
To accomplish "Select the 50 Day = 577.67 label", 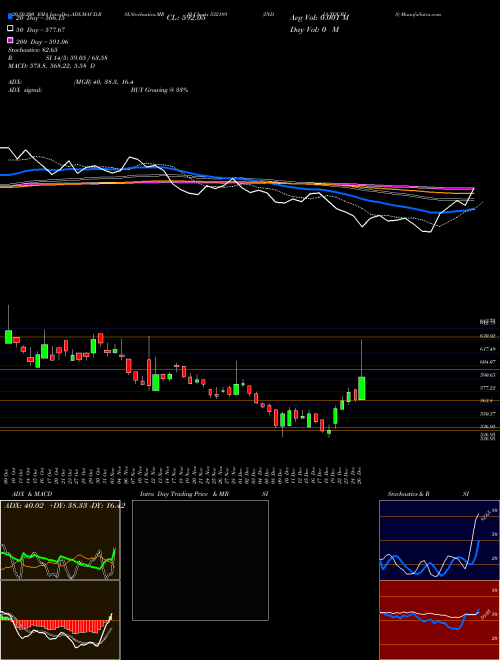I will (42, 30).
